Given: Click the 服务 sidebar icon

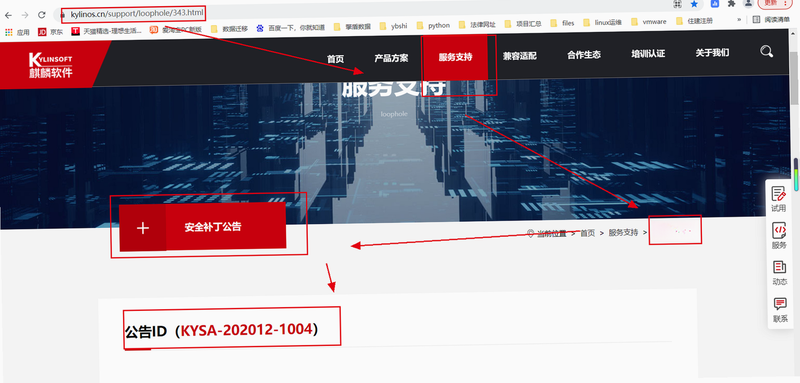Looking at the screenshot, I should click(x=779, y=236).
